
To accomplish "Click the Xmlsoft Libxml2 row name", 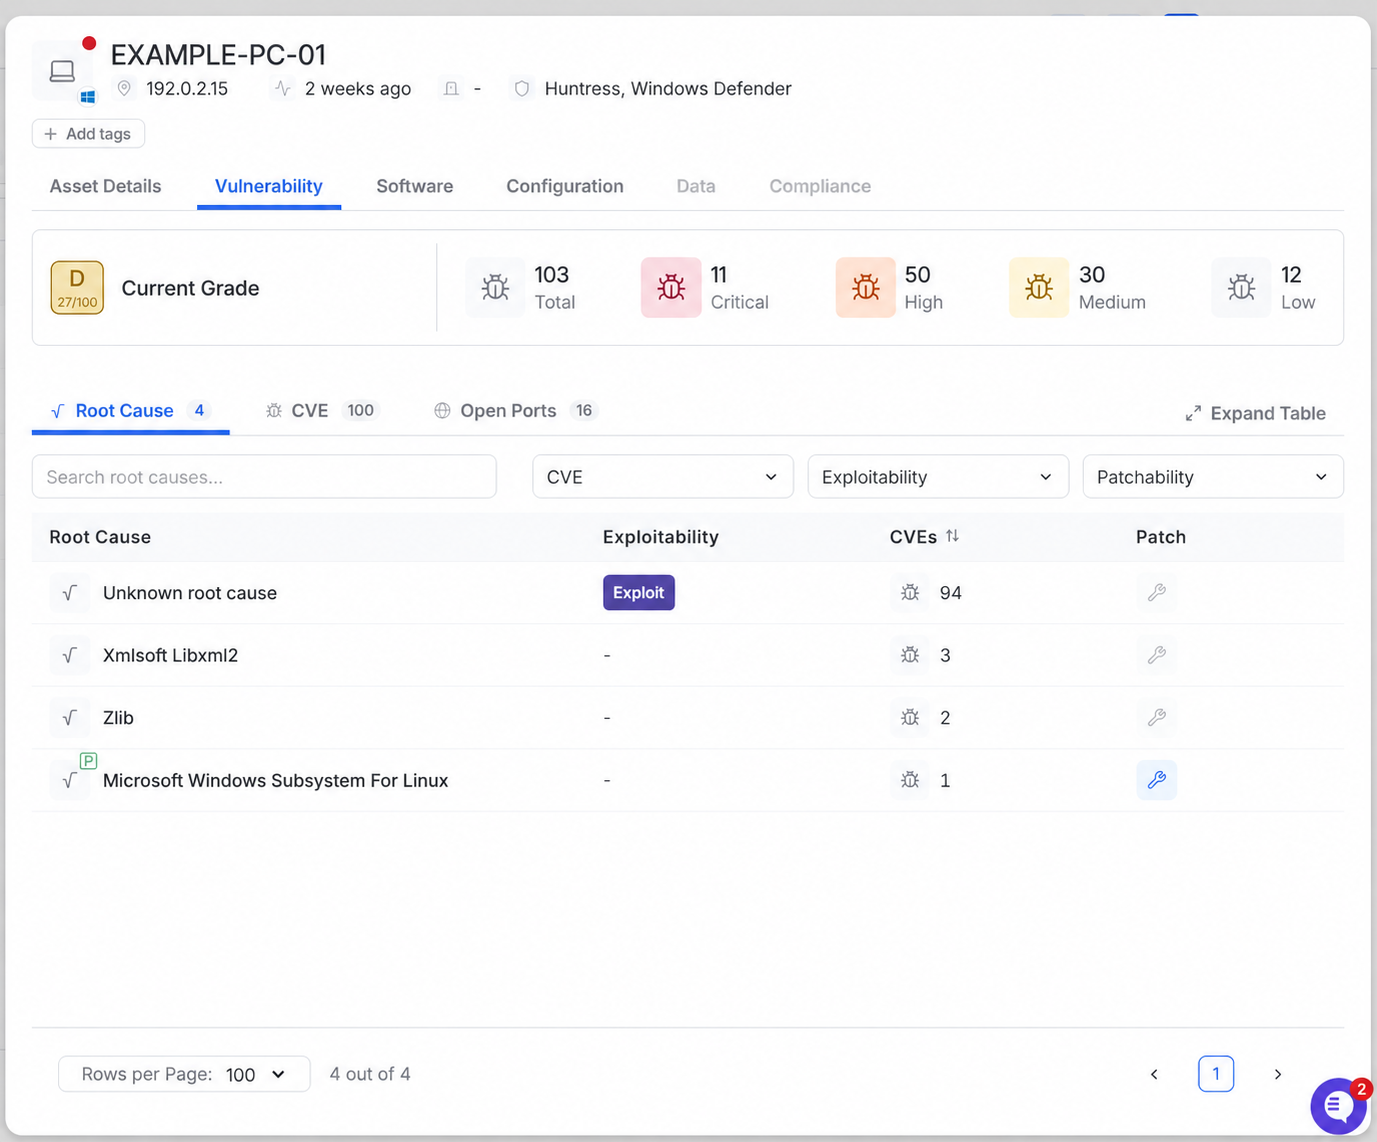I will [x=170, y=656].
